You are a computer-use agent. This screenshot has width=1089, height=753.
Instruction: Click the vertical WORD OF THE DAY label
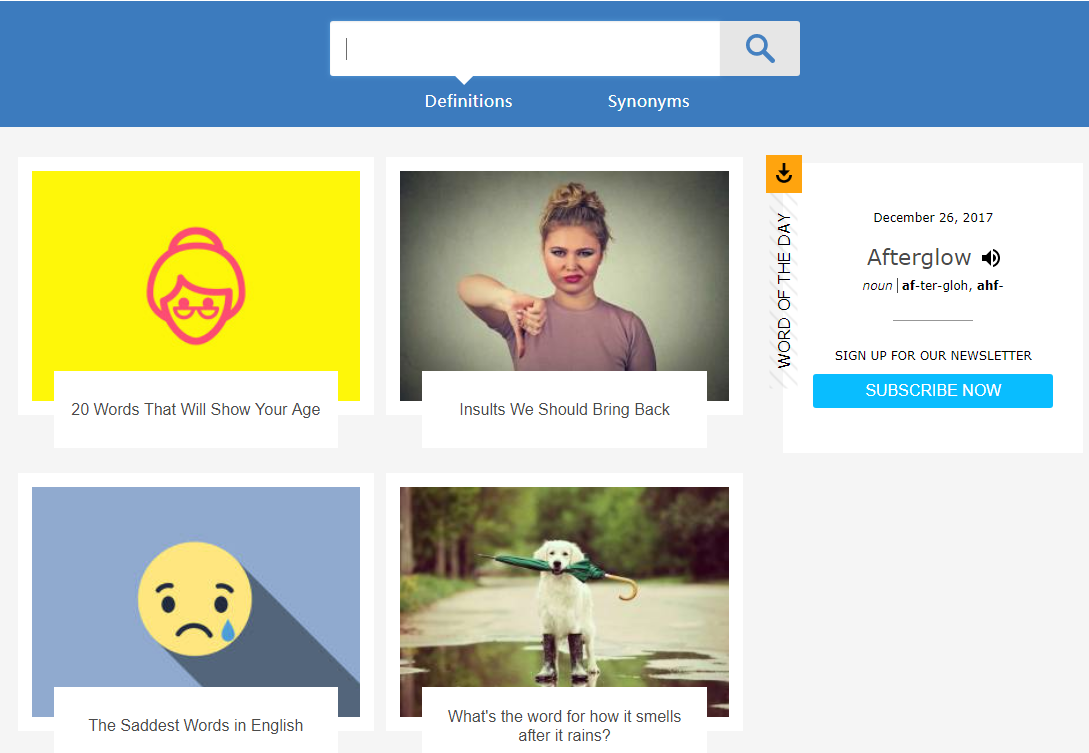(784, 290)
